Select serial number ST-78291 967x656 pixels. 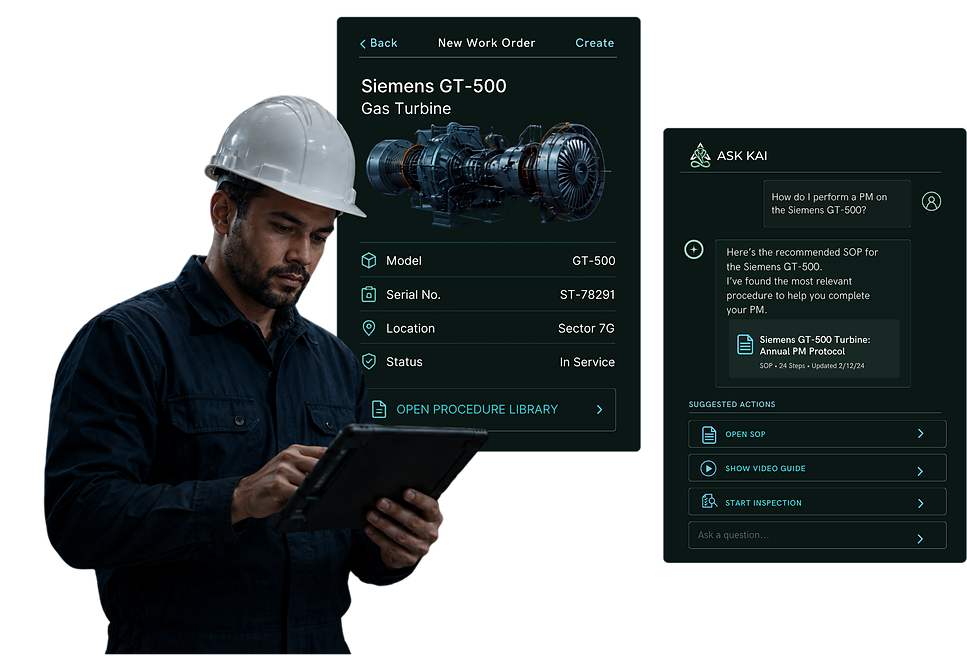click(x=587, y=295)
